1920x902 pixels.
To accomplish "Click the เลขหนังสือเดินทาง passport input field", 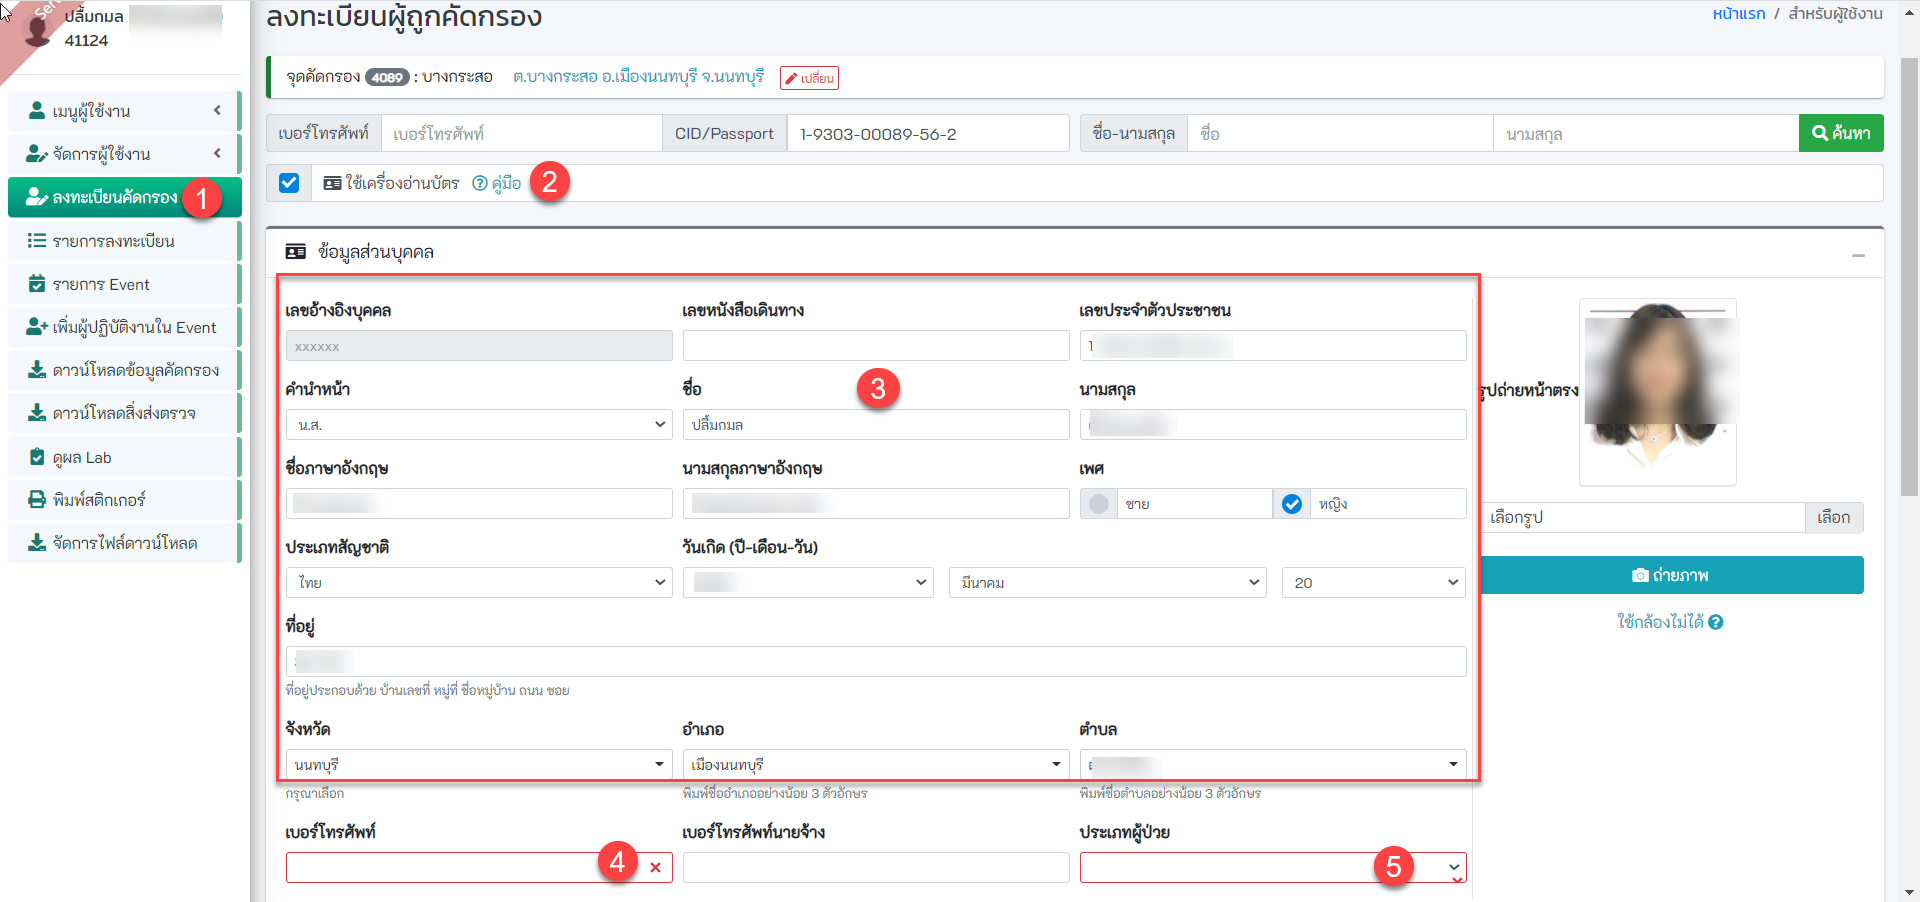I will (875, 346).
